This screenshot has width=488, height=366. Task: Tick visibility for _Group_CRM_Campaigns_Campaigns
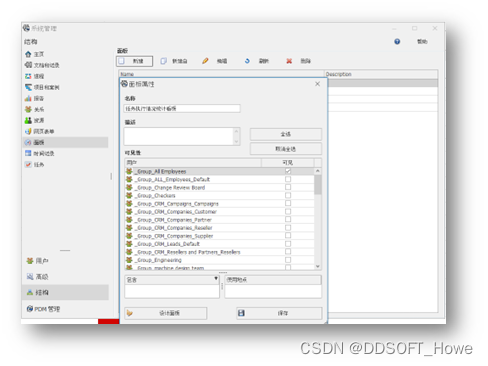click(x=288, y=203)
